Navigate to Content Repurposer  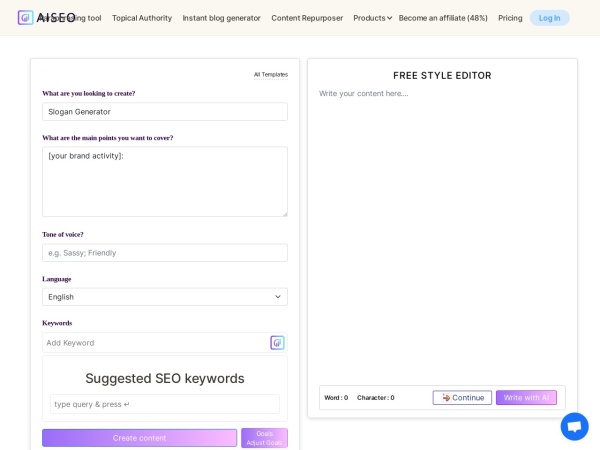(306, 18)
